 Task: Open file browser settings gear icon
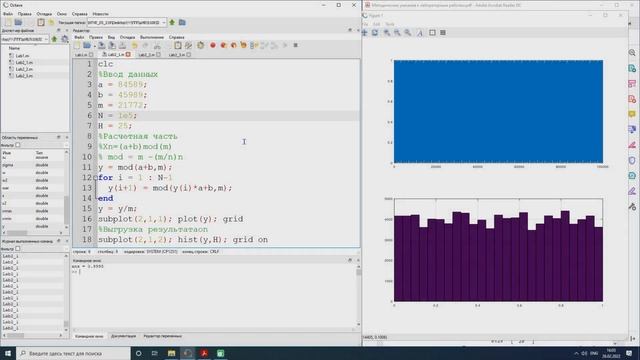click(64, 39)
